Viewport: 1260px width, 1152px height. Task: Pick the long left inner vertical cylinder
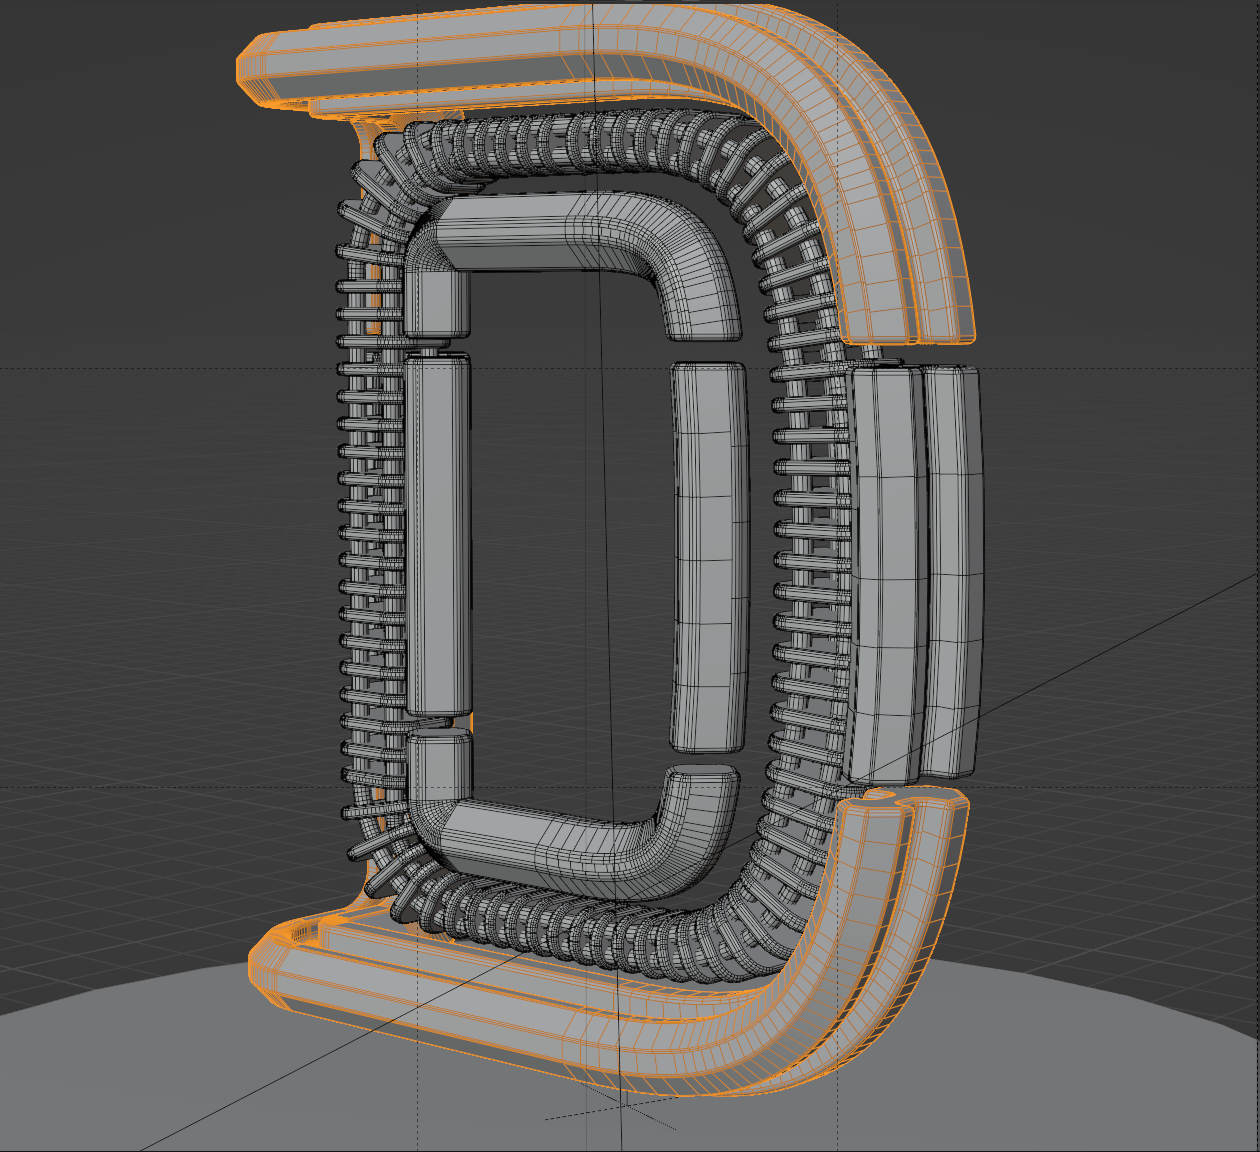[438, 535]
